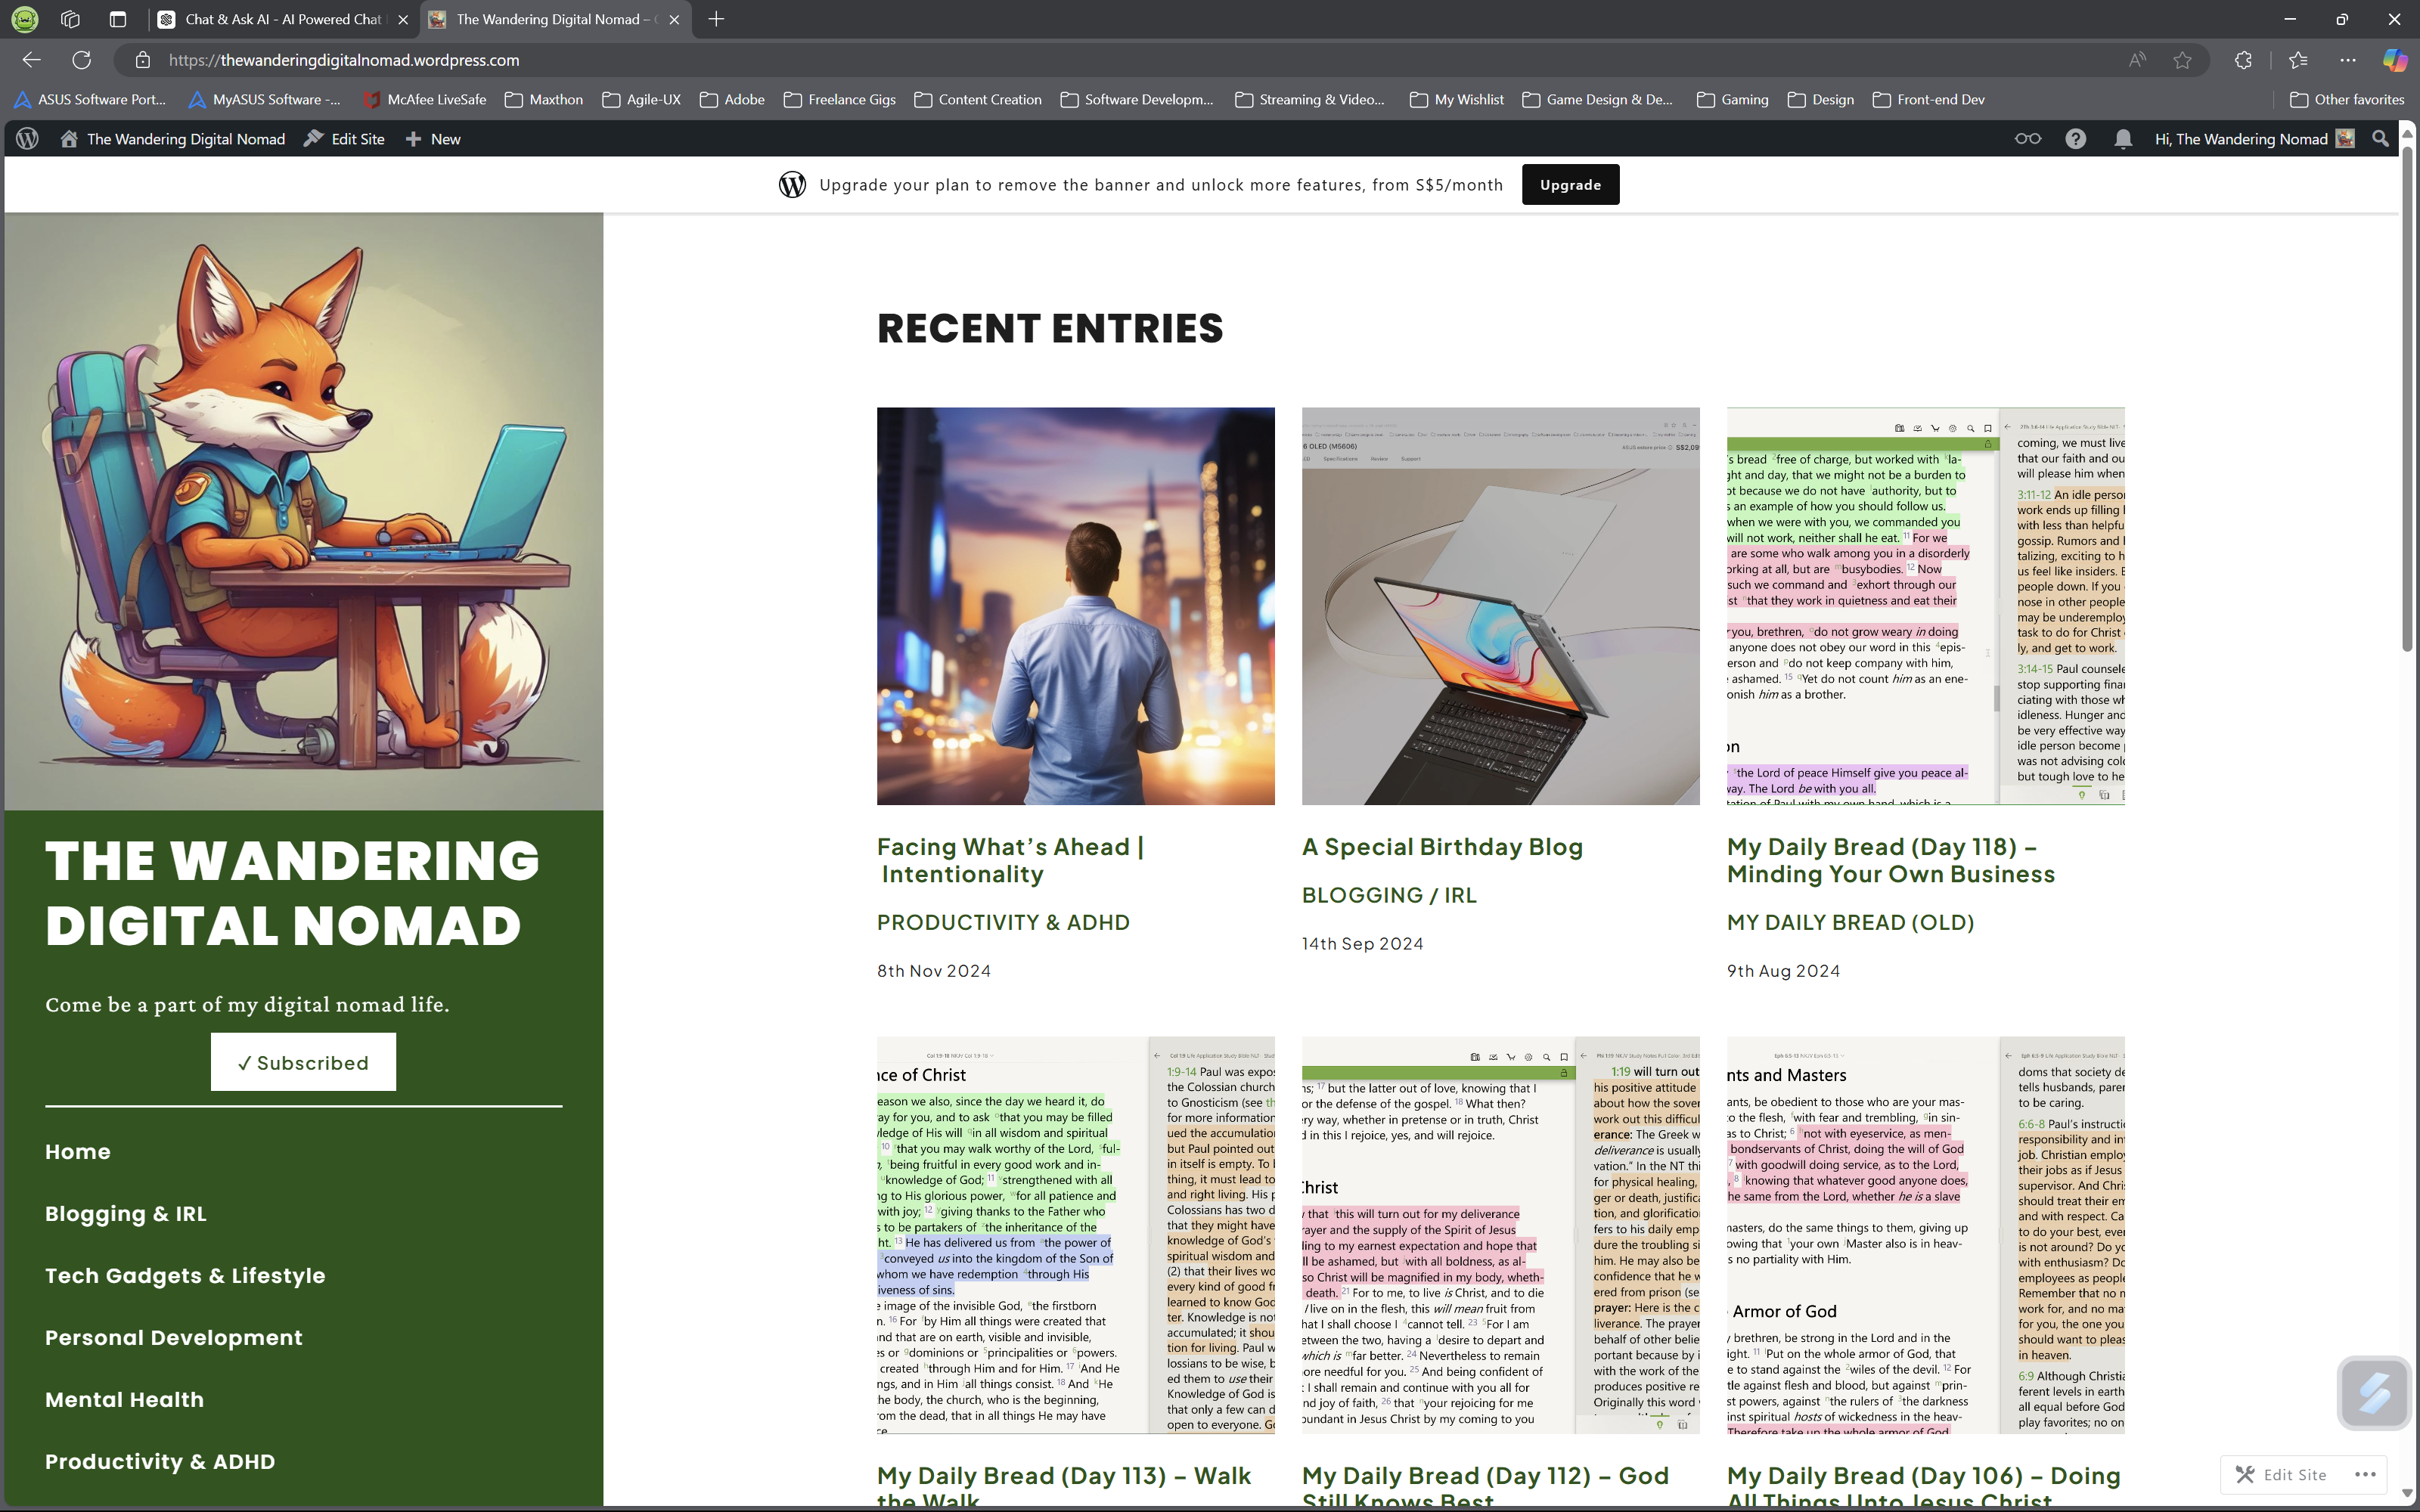Click the Read aloud icon in address bar
Viewport: 2420px width, 1512px height.
coord(2137,60)
